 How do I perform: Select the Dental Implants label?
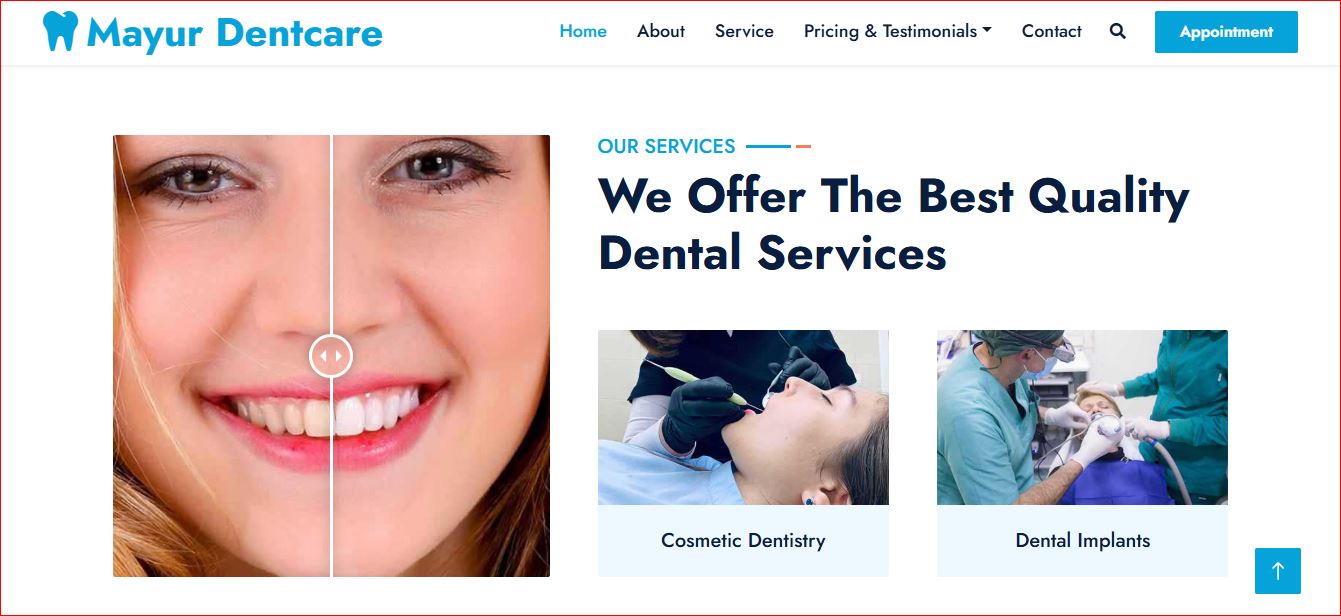pyautogui.click(x=1083, y=541)
